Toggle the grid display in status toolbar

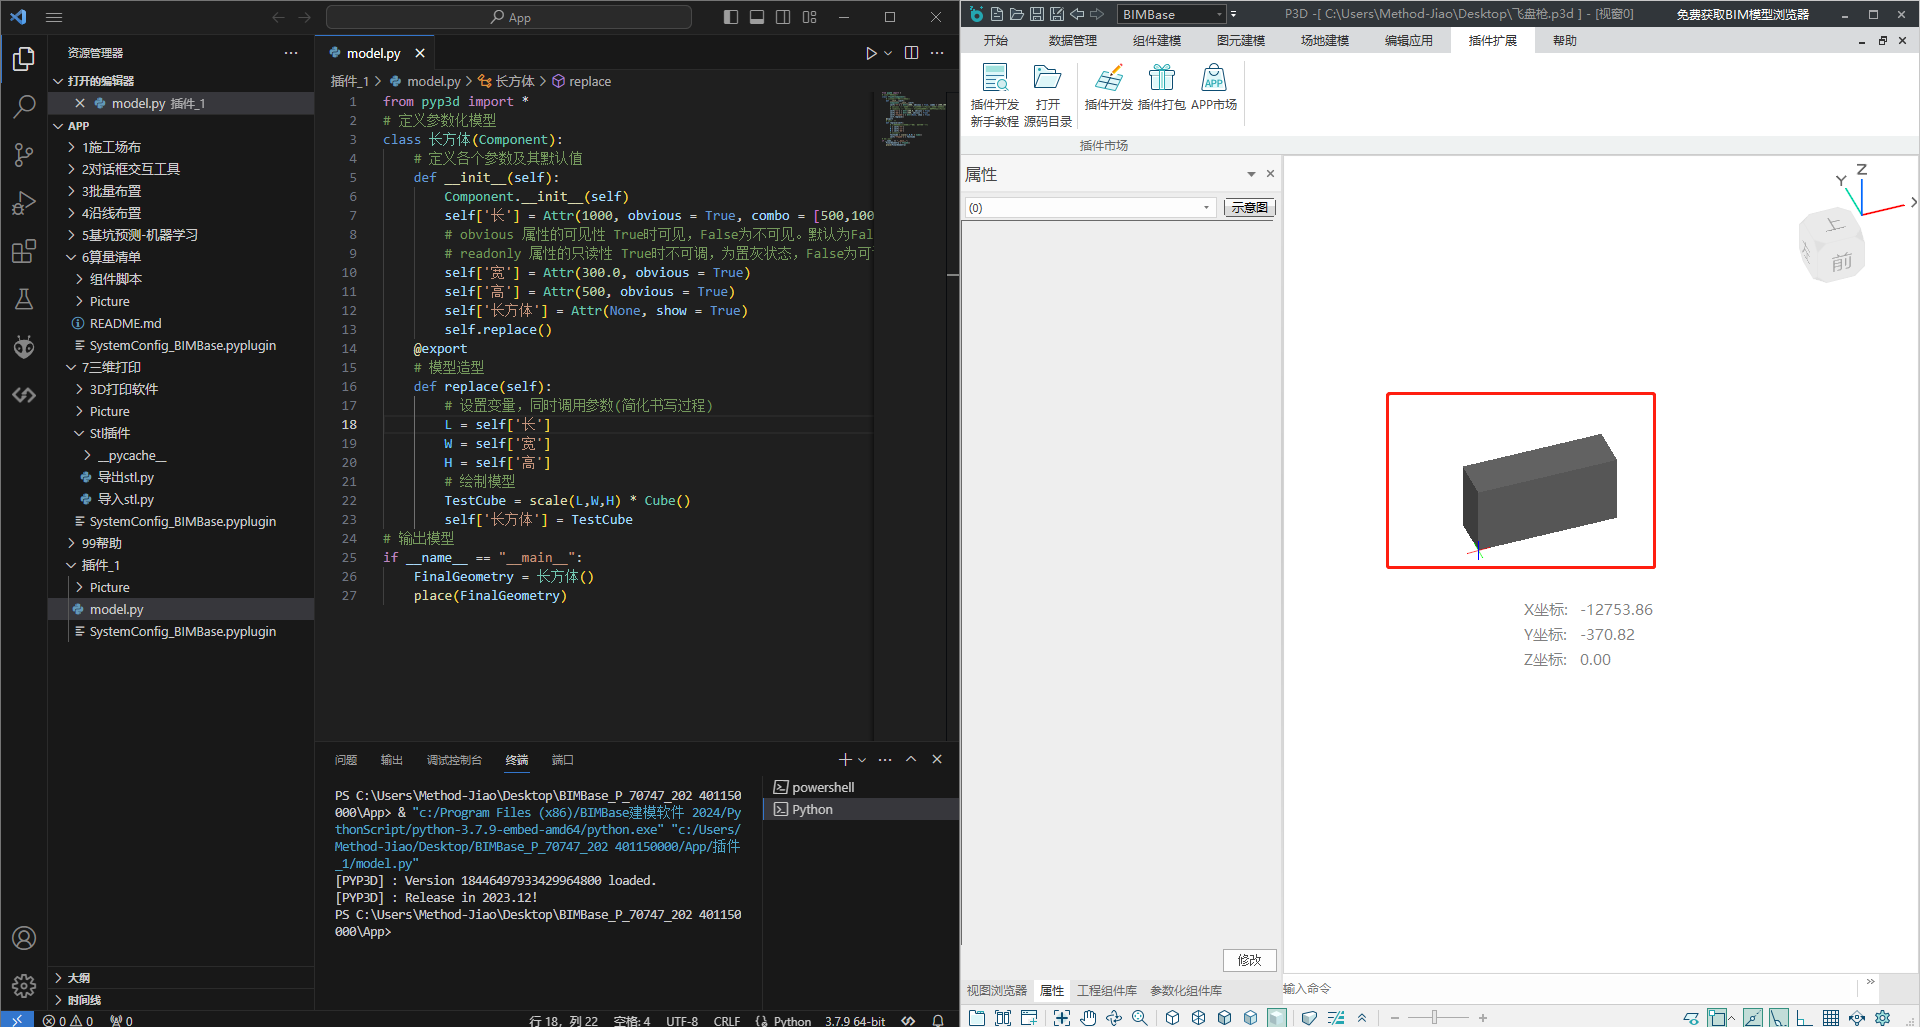[x=1830, y=1017]
